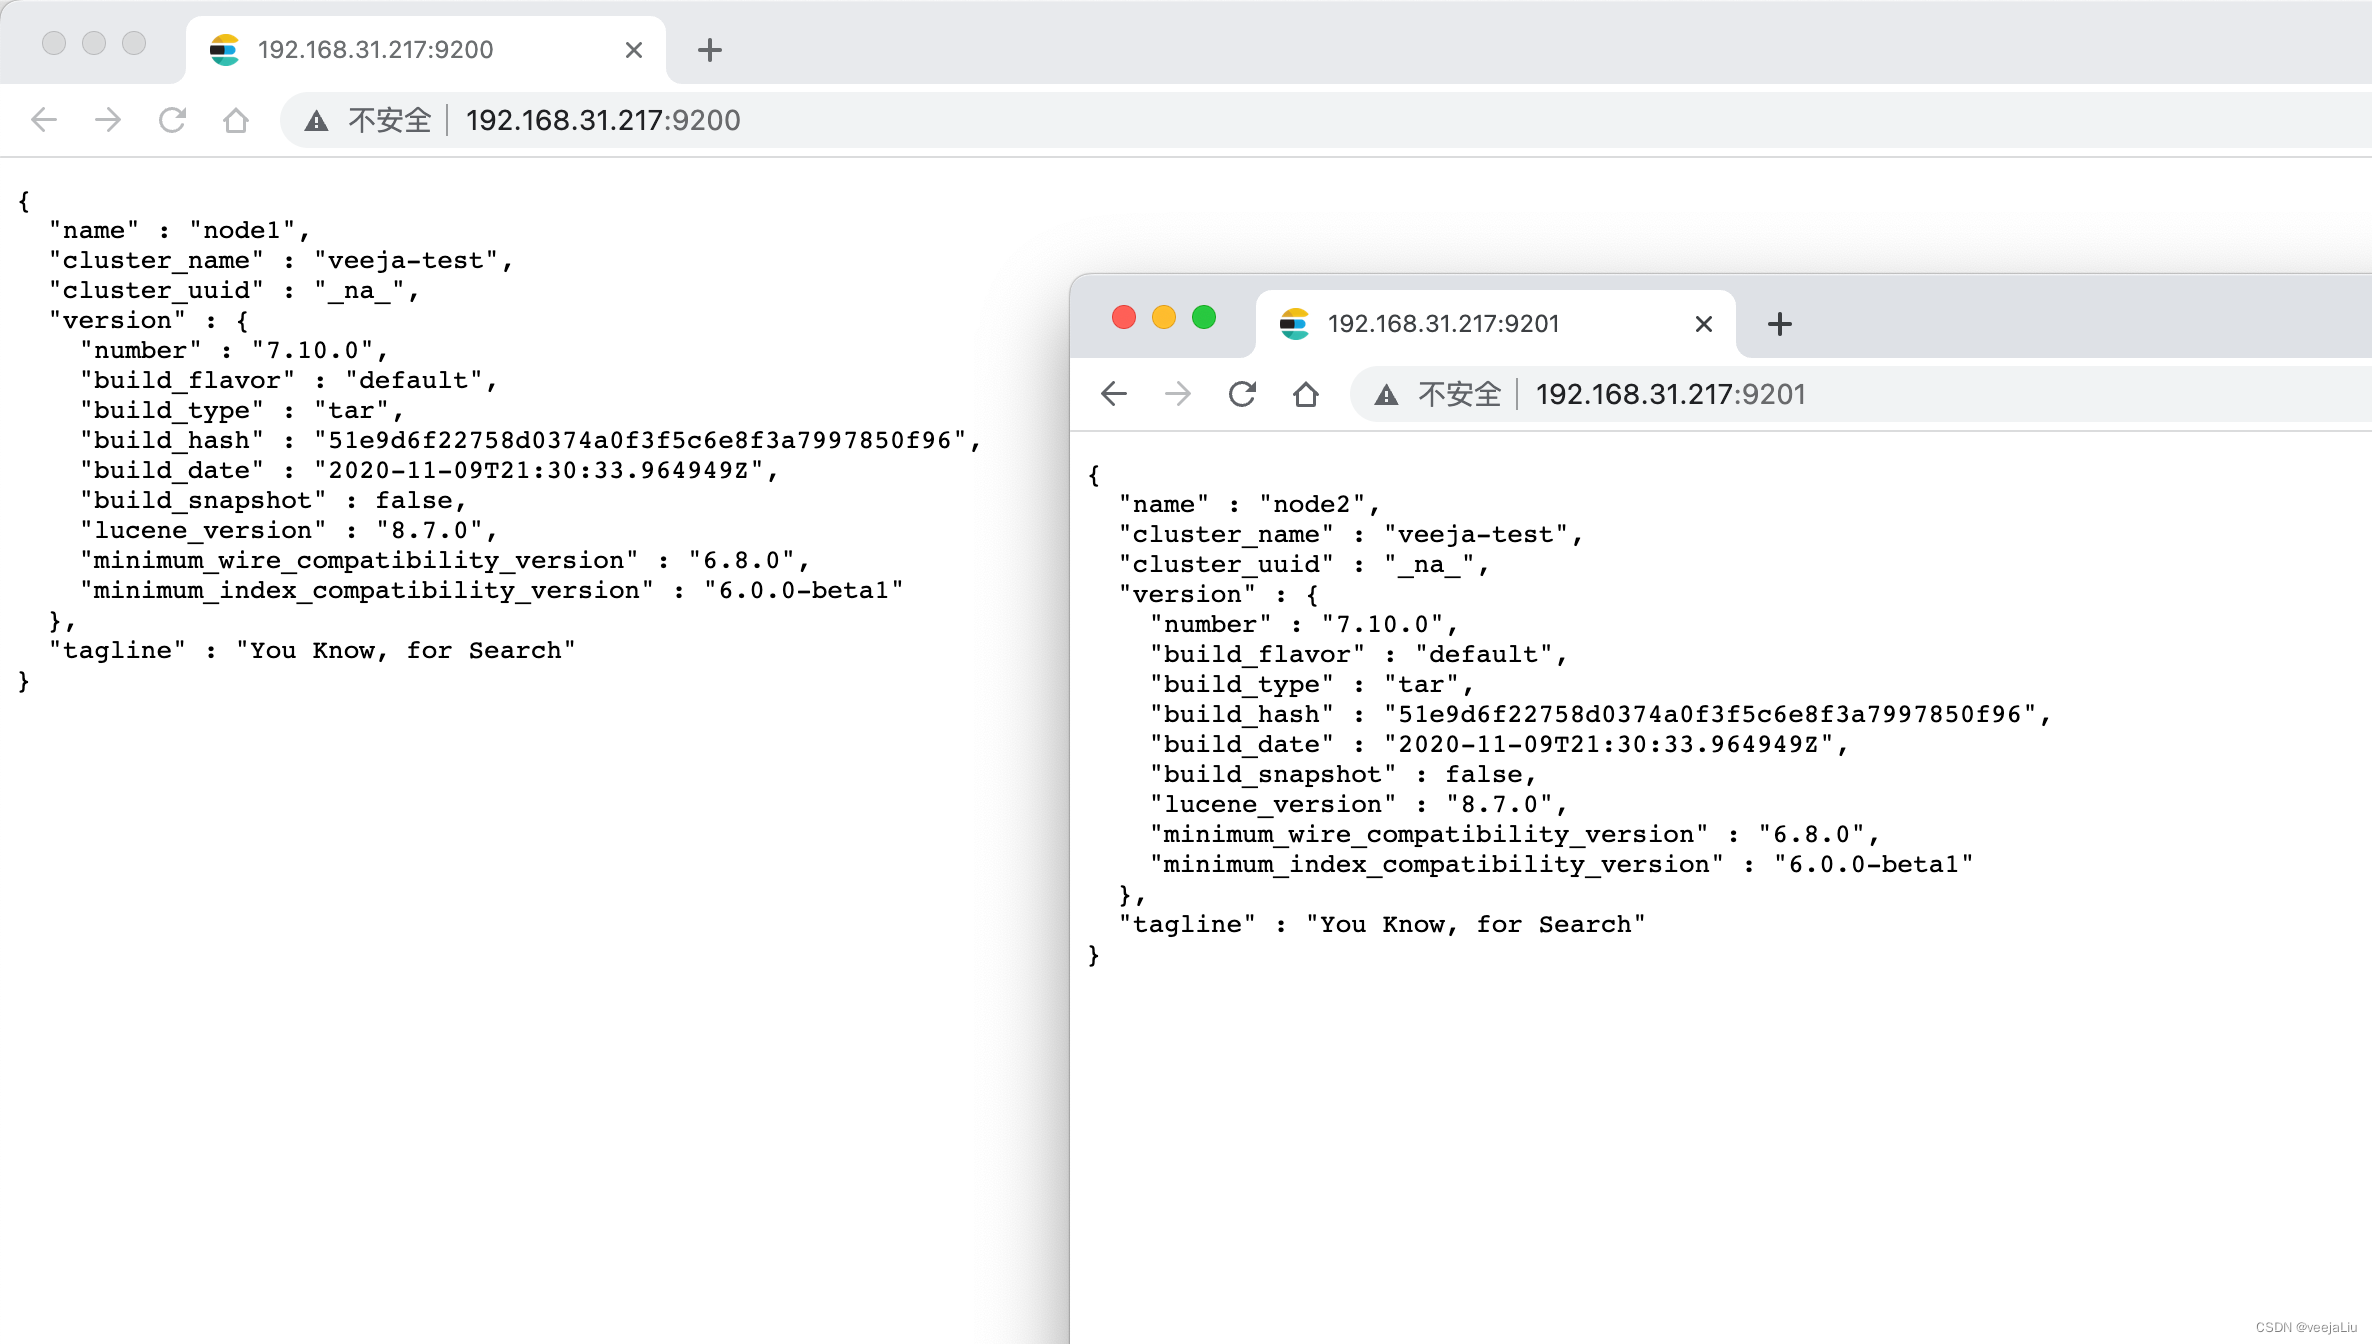The height and width of the screenshot is (1344, 2372).
Task: Reload the 9201 page
Action: (x=1242, y=394)
